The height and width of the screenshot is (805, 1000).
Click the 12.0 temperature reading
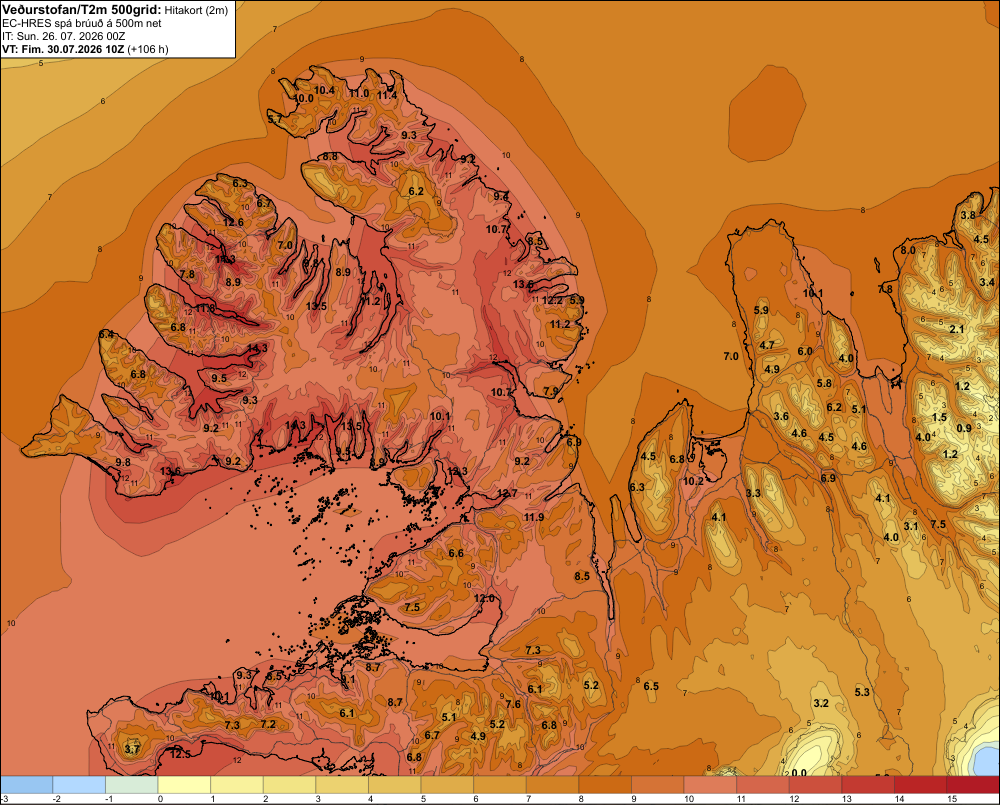pos(484,598)
